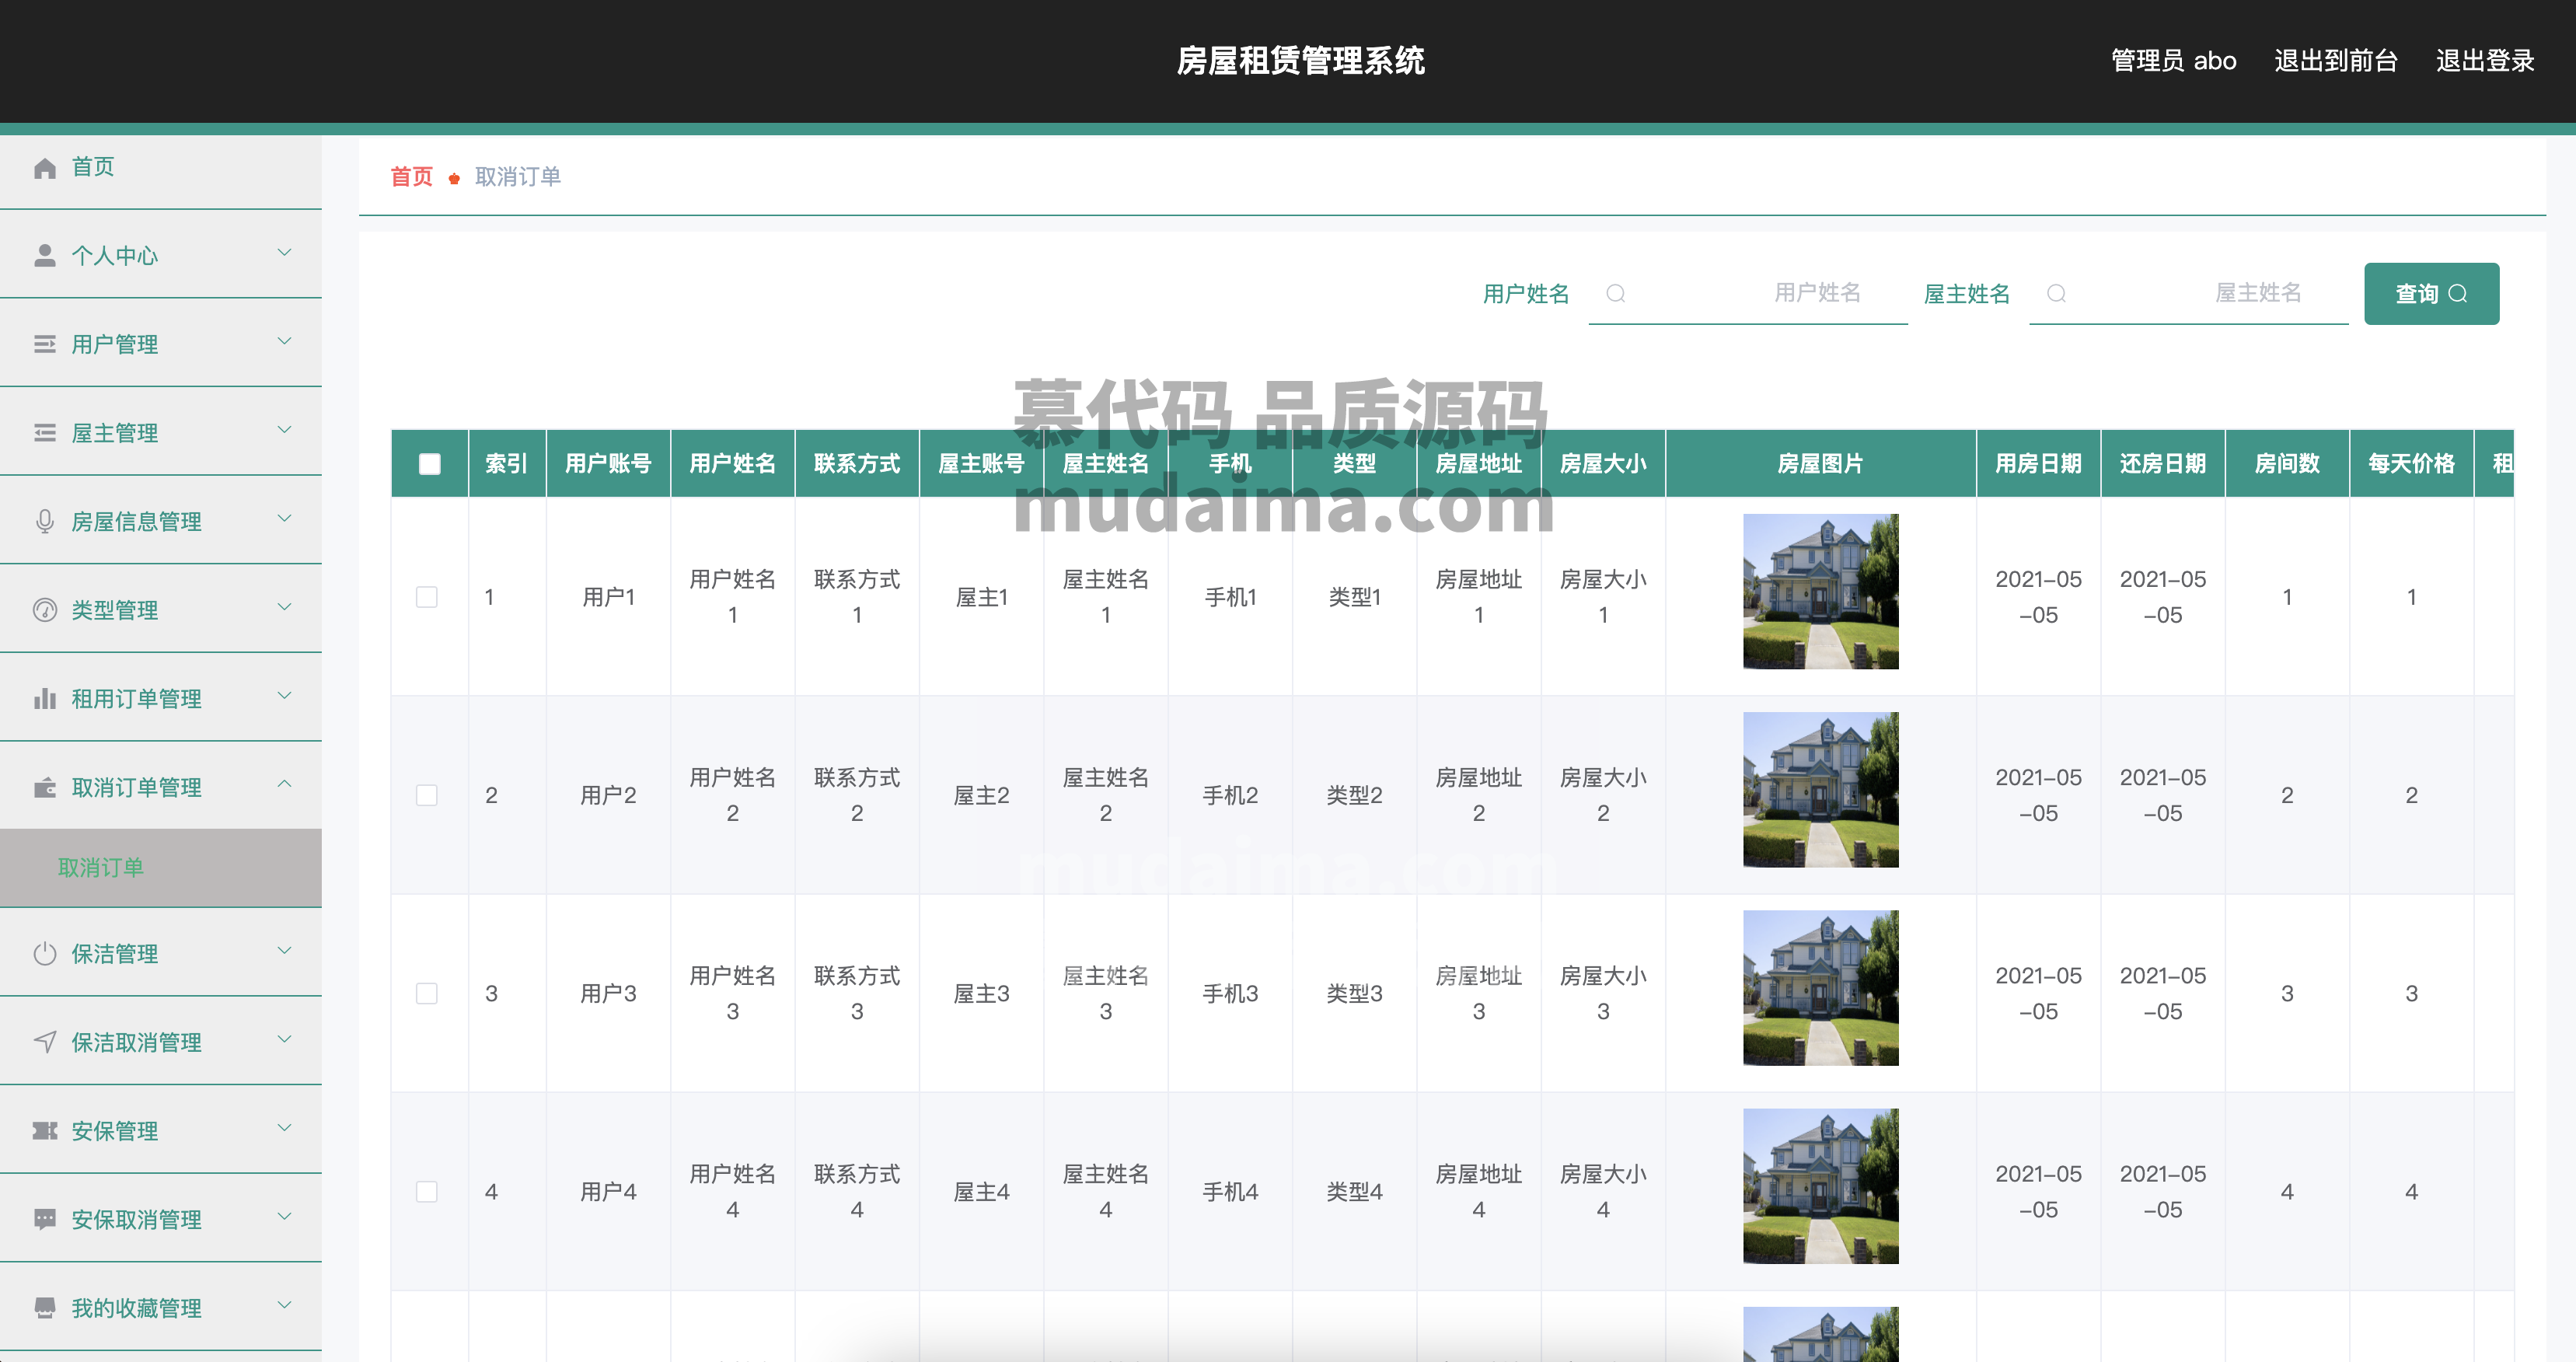This screenshot has height=1362, width=2576.
Task: Expand 安保取消管理 using its chevron
Action: [284, 1217]
